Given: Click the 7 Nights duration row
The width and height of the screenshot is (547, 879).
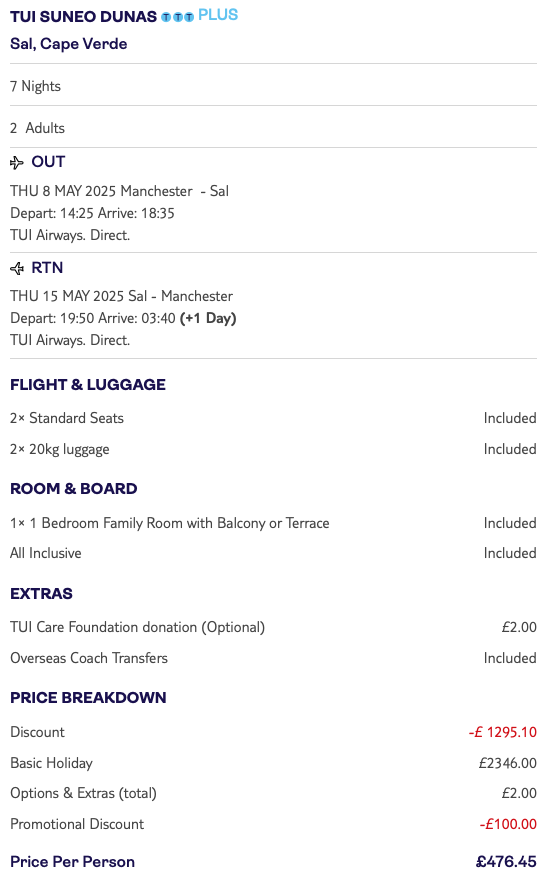Looking at the screenshot, I should pos(274,86).
